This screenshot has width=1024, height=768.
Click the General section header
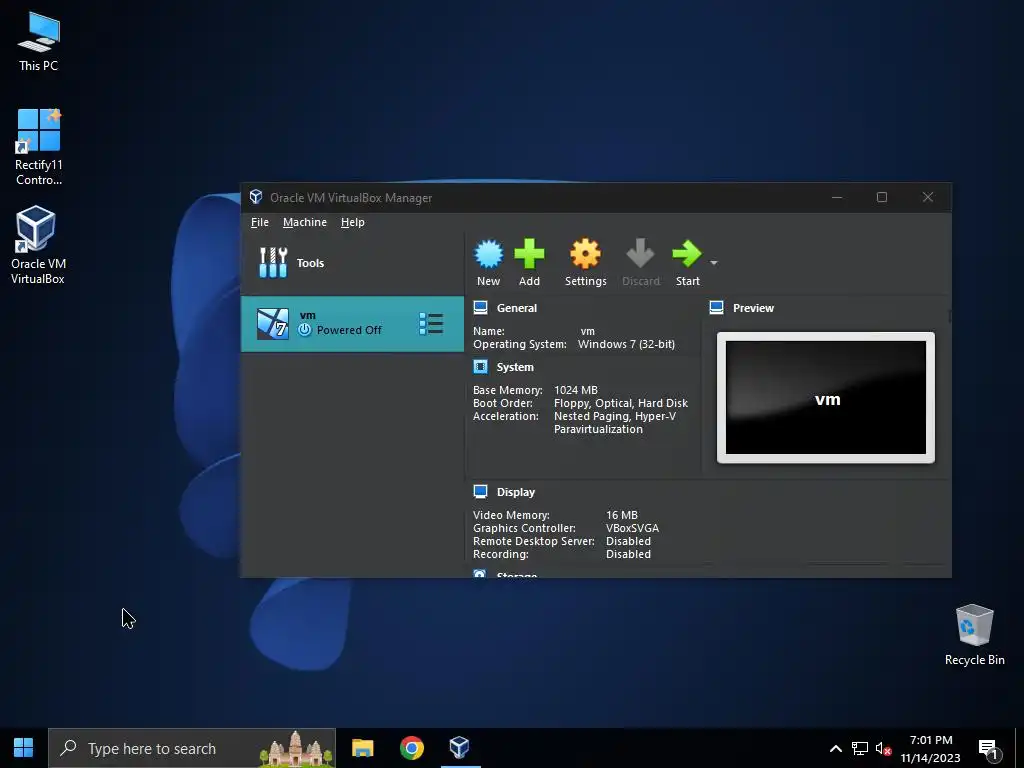[517, 308]
